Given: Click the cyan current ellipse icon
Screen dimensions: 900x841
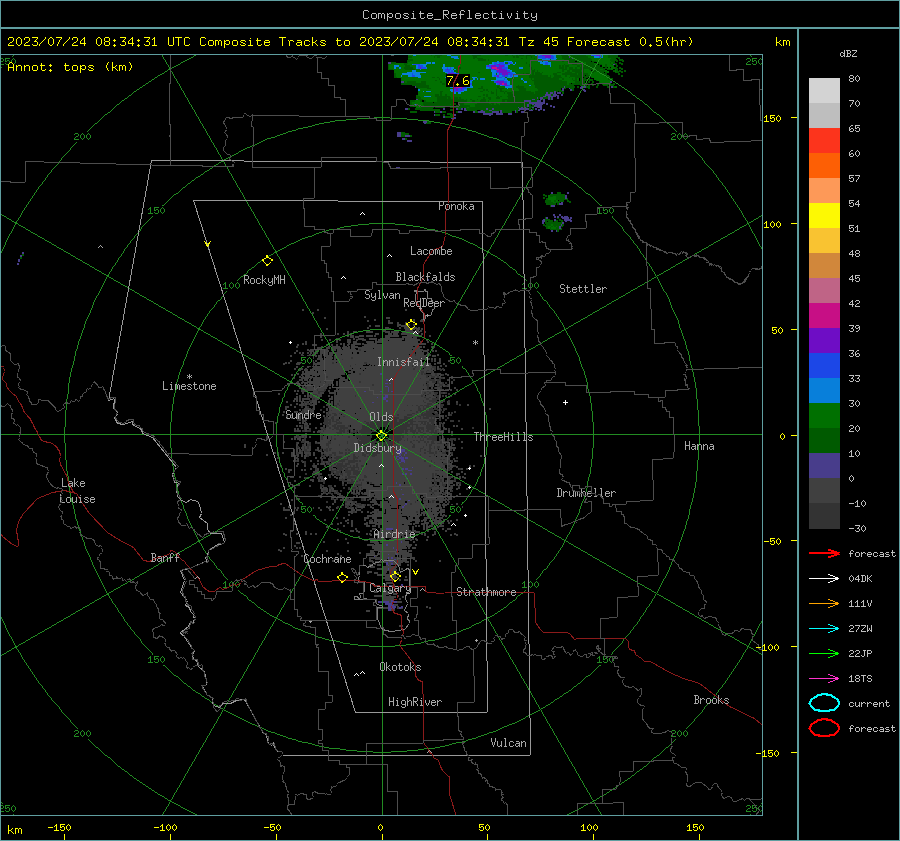Looking at the screenshot, I should pyautogui.click(x=824, y=703).
